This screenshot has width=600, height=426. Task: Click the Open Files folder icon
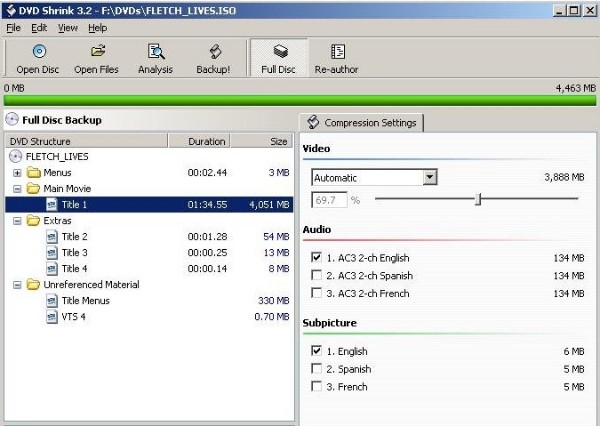pyautogui.click(x=98, y=51)
